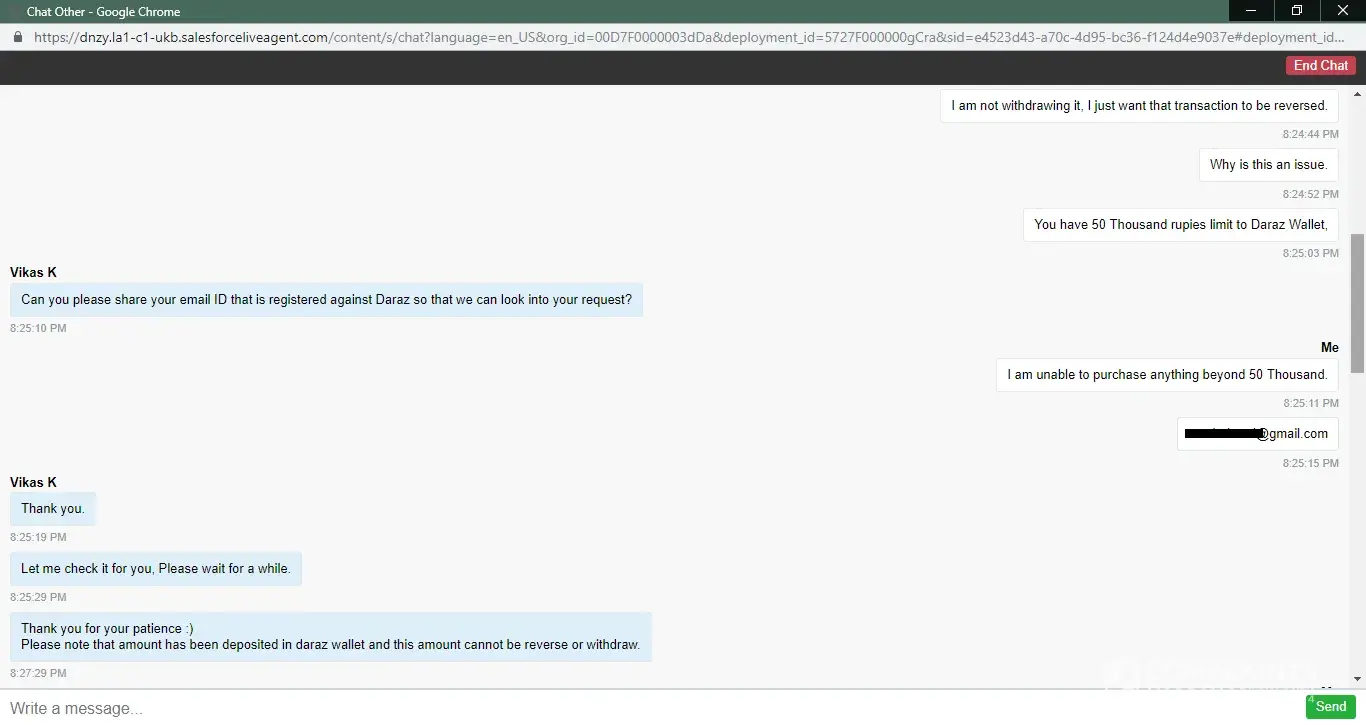Restore down the Chrome chat window
The image size is (1366, 725).
(x=1297, y=11)
